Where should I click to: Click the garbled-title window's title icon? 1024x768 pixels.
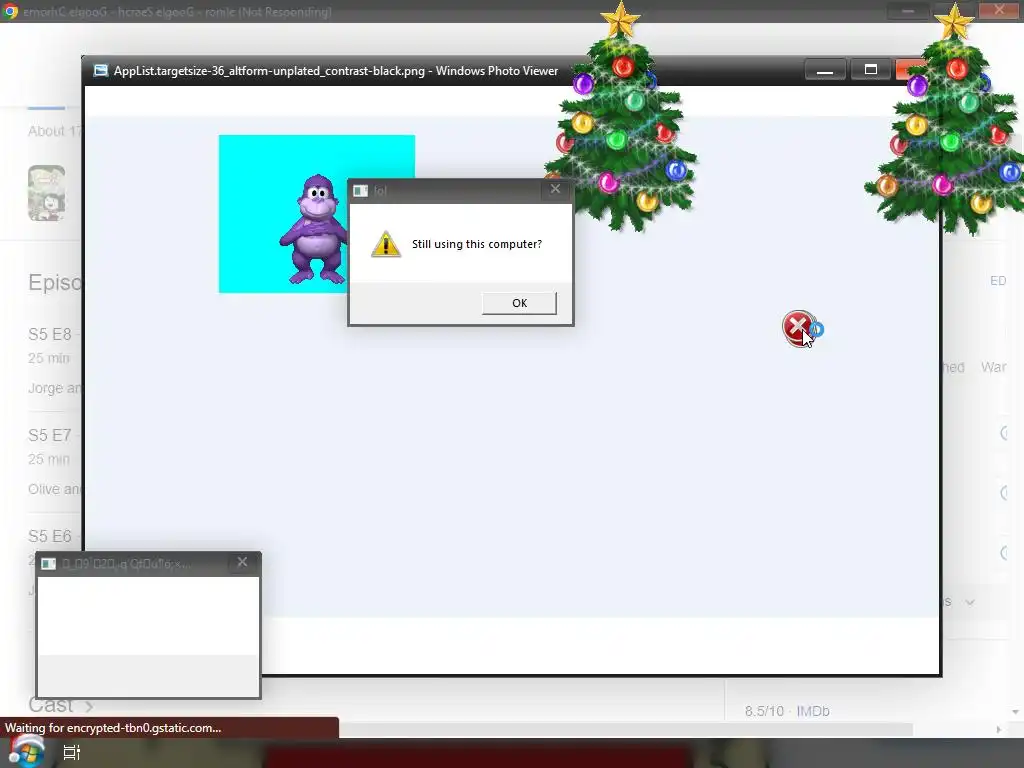click(x=49, y=564)
